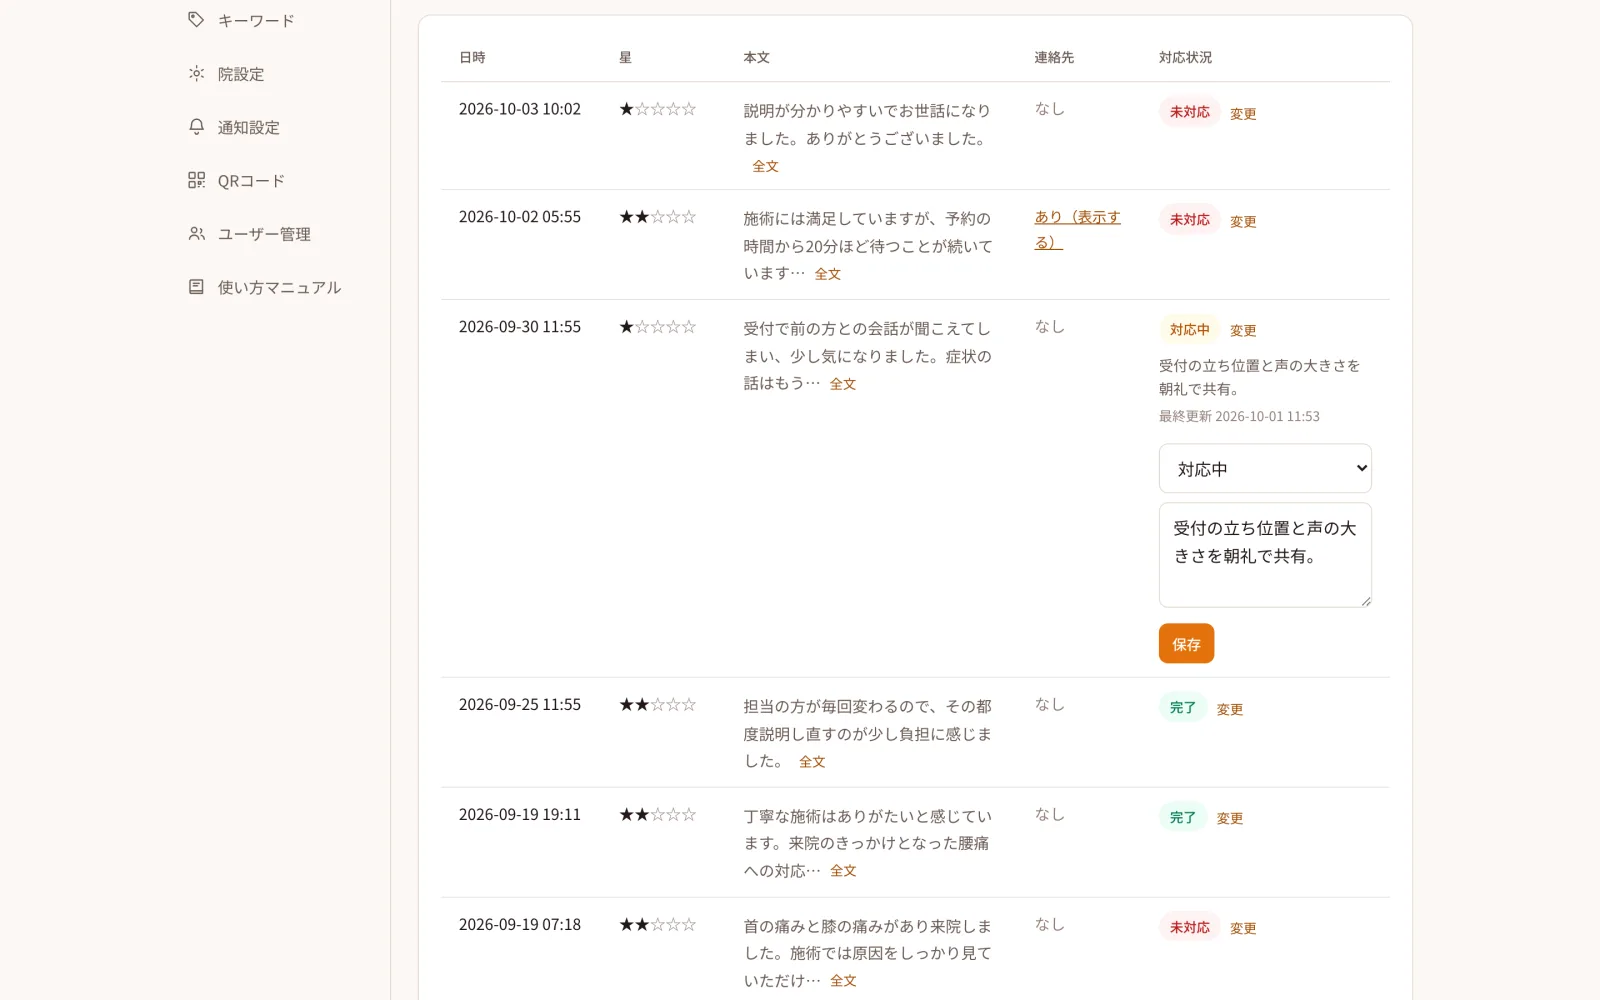Click the 対応中 badge in the 2026-09-30 row
This screenshot has height=1000, width=1600.
[x=1189, y=329]
